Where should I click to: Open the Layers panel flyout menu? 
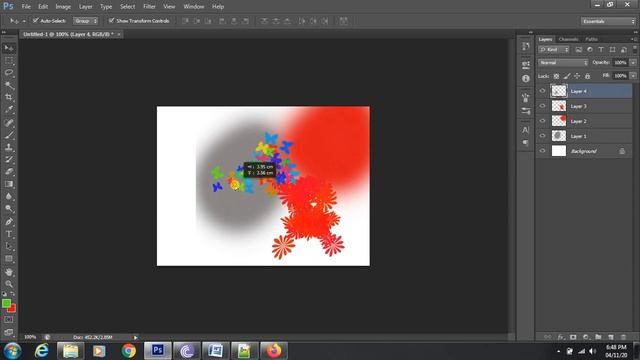[x=634, y=39]
